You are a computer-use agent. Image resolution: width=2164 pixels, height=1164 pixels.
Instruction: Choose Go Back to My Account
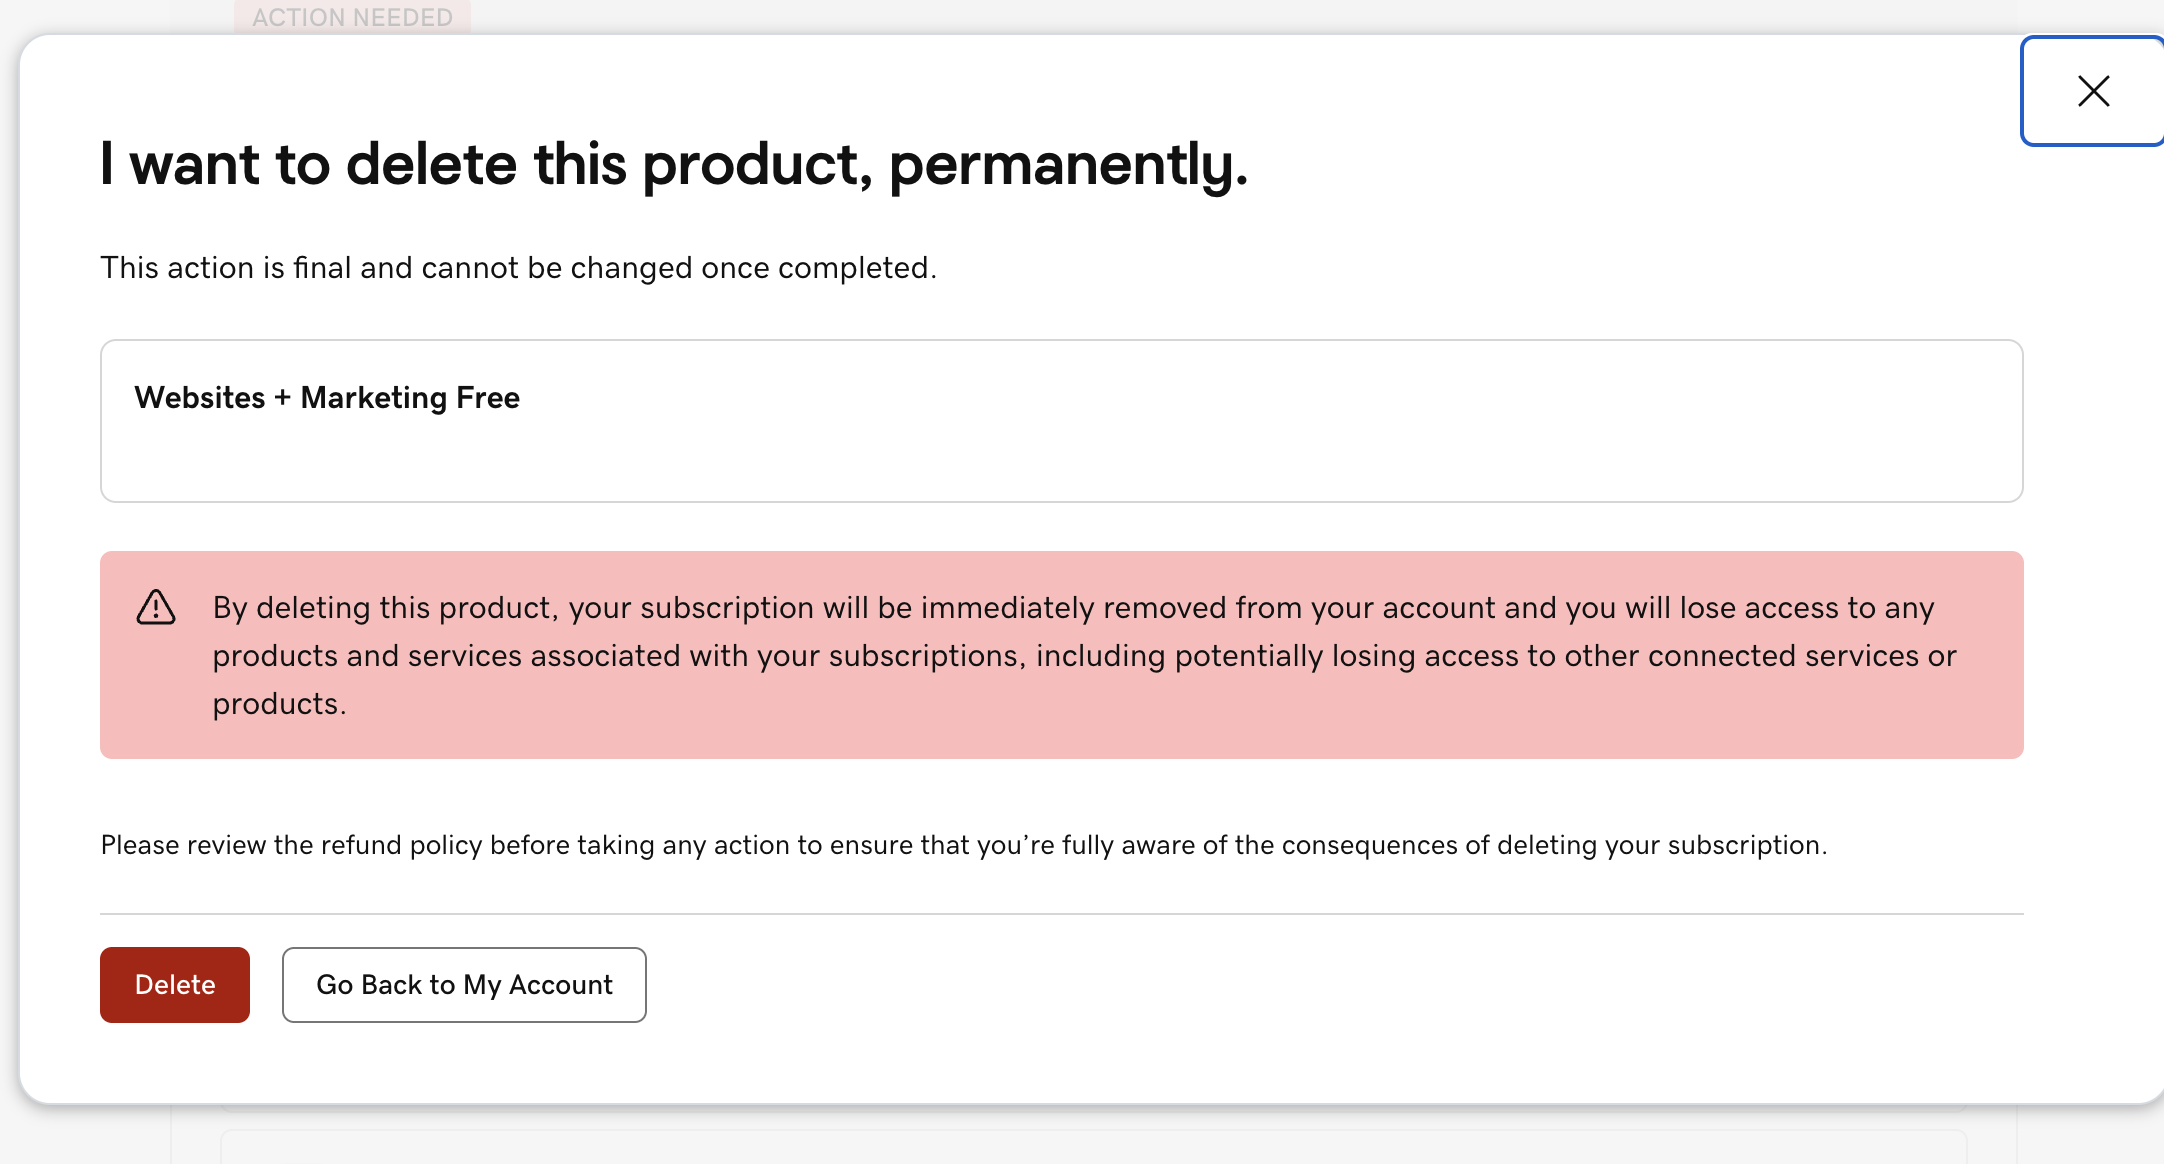click(464, 985)
